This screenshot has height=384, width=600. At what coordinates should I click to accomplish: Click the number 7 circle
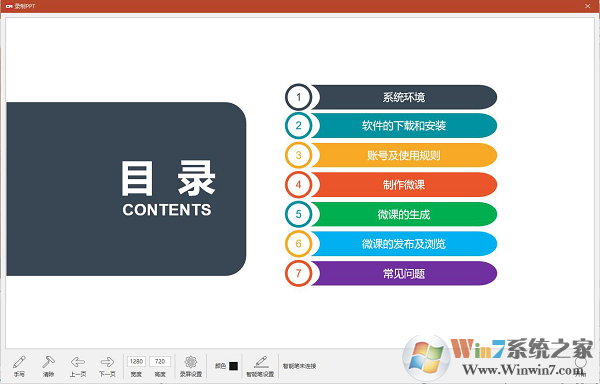pyautogui.click(x=298, y=273)
